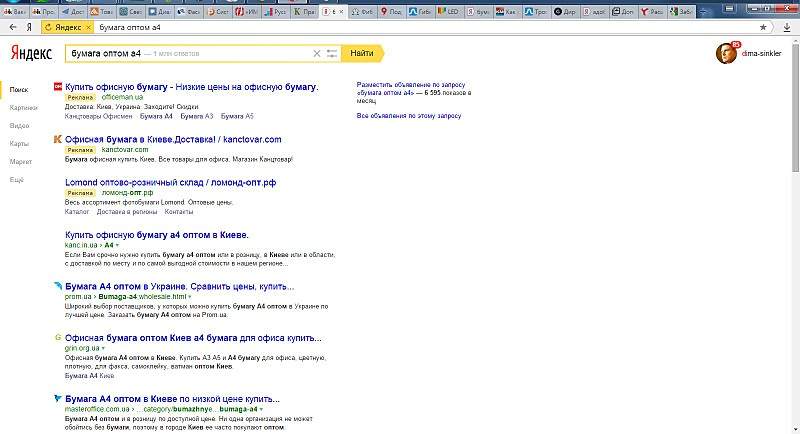
Task: Click the yellow Найти search button
Action: tap(362, 53)
